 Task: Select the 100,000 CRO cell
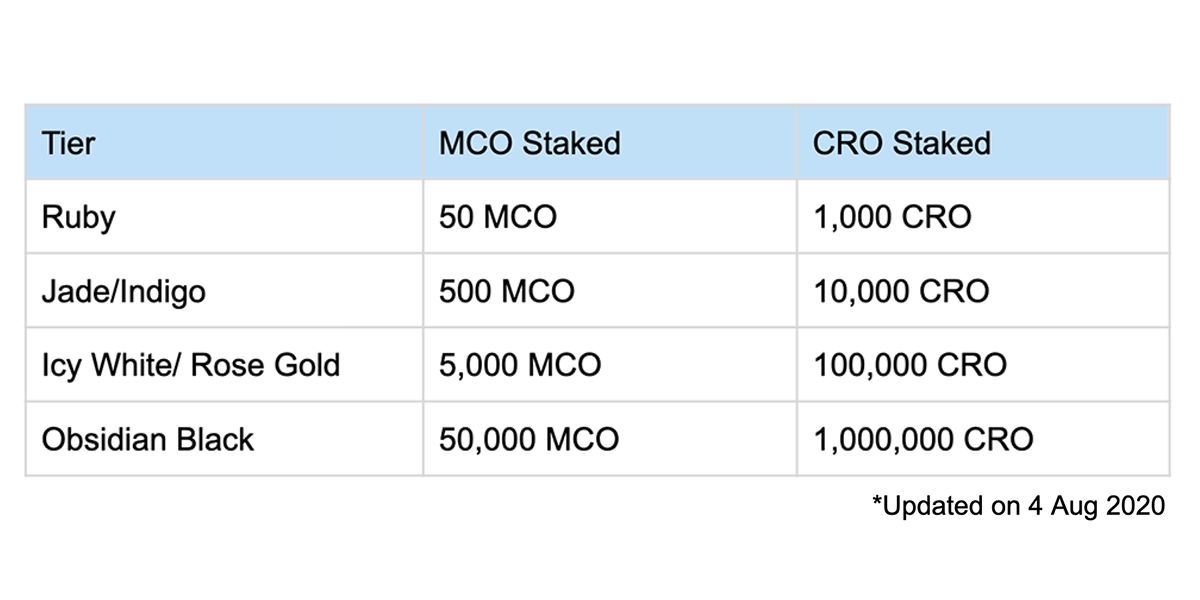pos(910,365)
